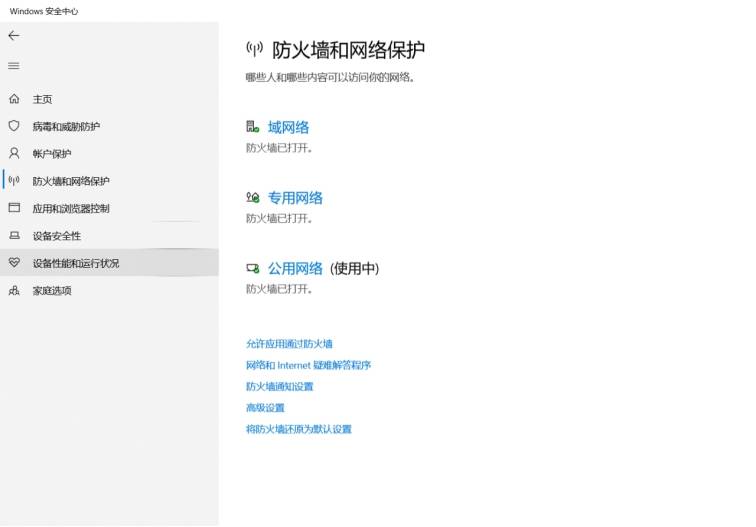The width and height of the screenshot is (756, 527).
Task: Toggle the hamburger navigation menu
Action: tap(14, 66)
